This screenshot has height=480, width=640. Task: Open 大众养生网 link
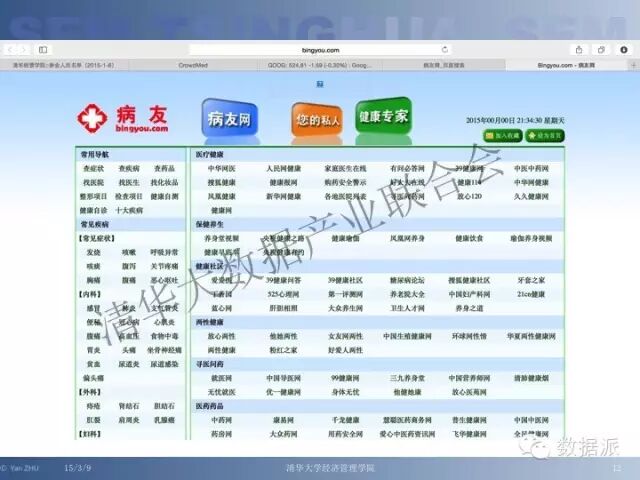345,308
